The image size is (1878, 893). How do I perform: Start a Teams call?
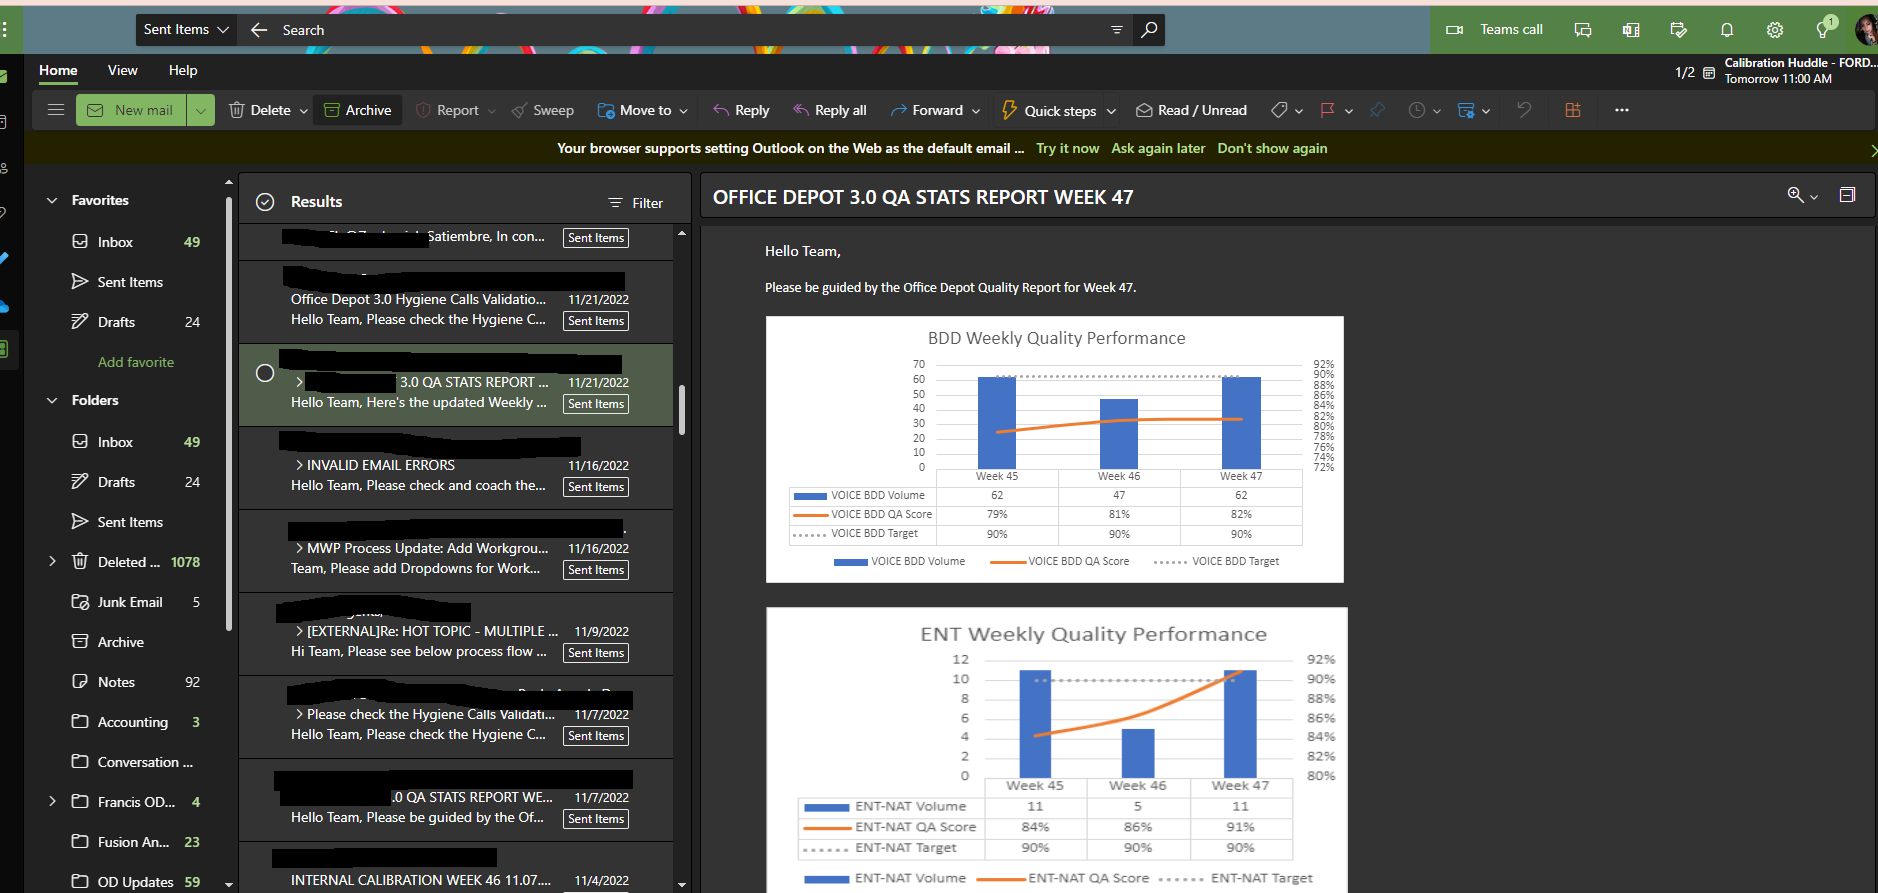pos(1495,30)
